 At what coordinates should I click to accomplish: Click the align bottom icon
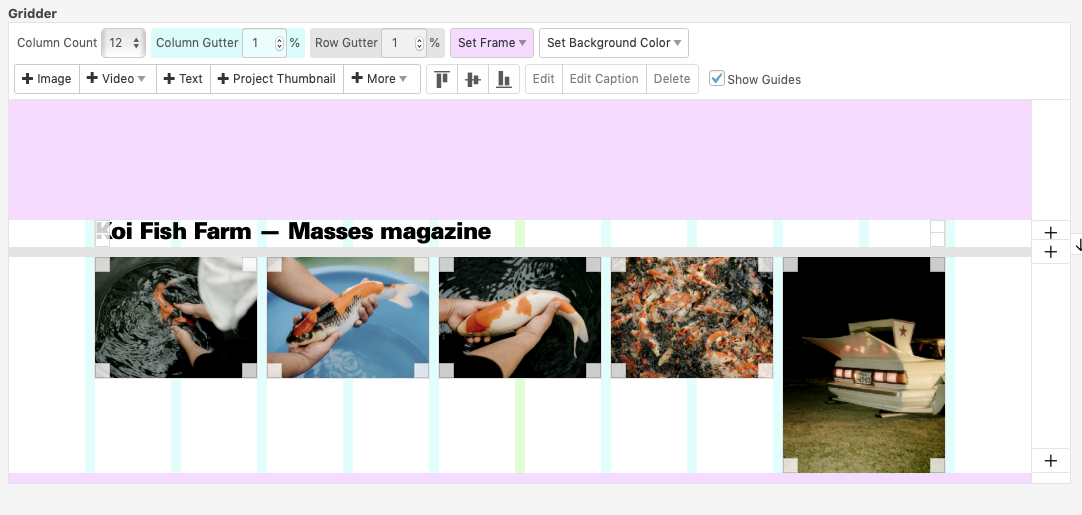pos(504,79)
